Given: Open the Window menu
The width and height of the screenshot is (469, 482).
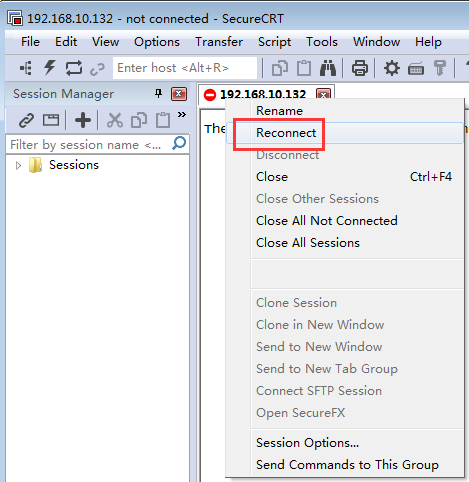Looking at the screenshot, I should pos(376,42).
